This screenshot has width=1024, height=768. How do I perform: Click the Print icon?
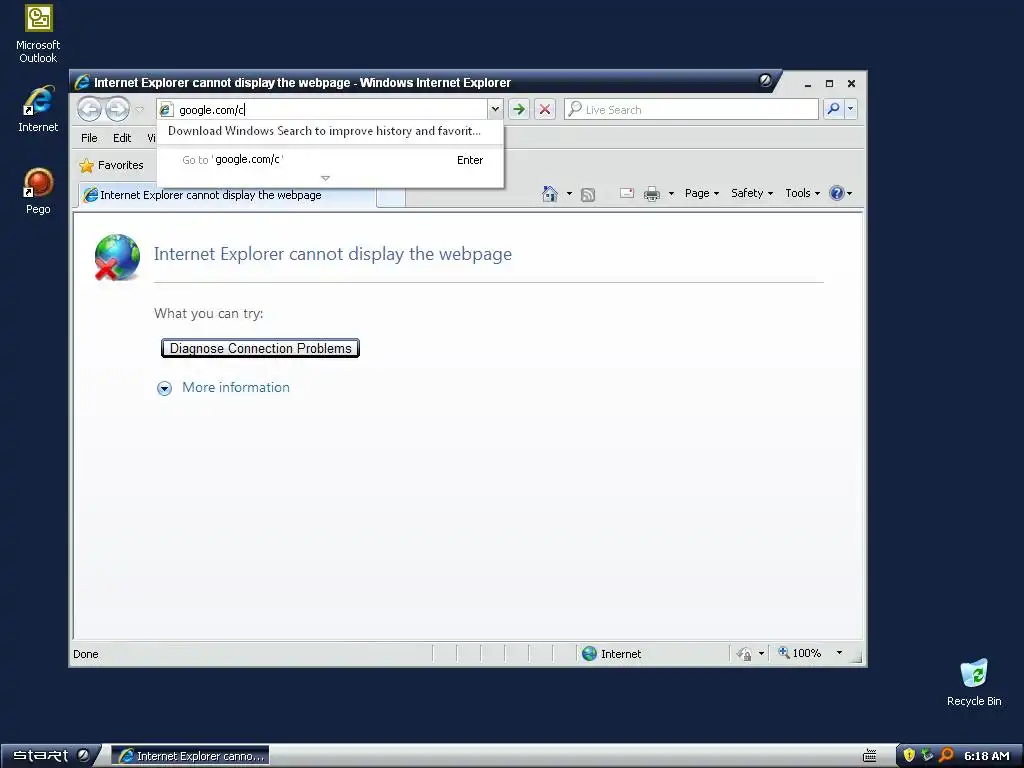click(652, 193)
